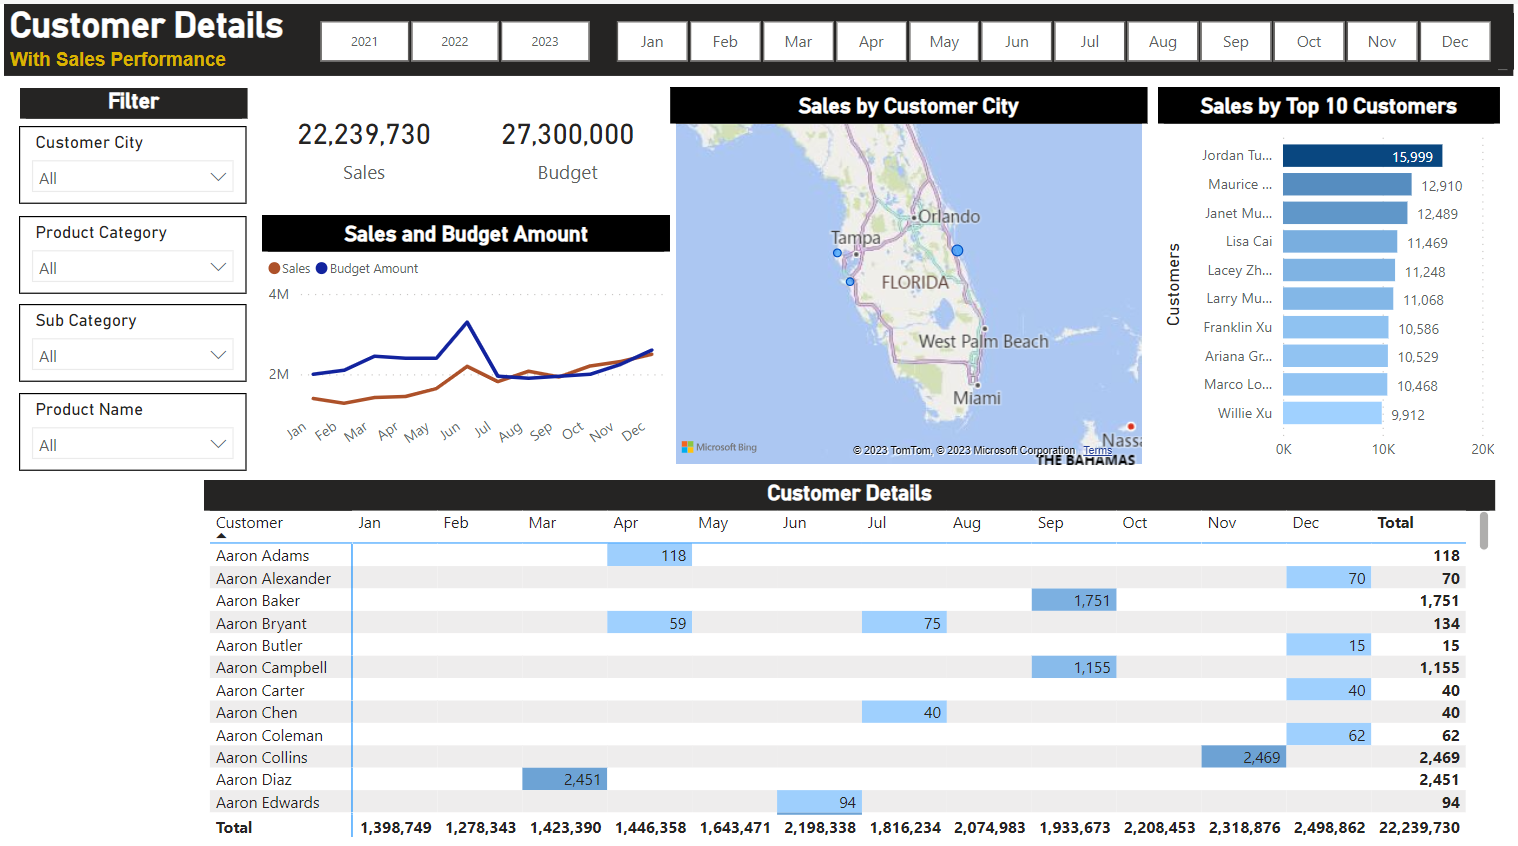This screenshot has width=1518, height=846.
Task: Select the 2023 year button
Action: 545,41
